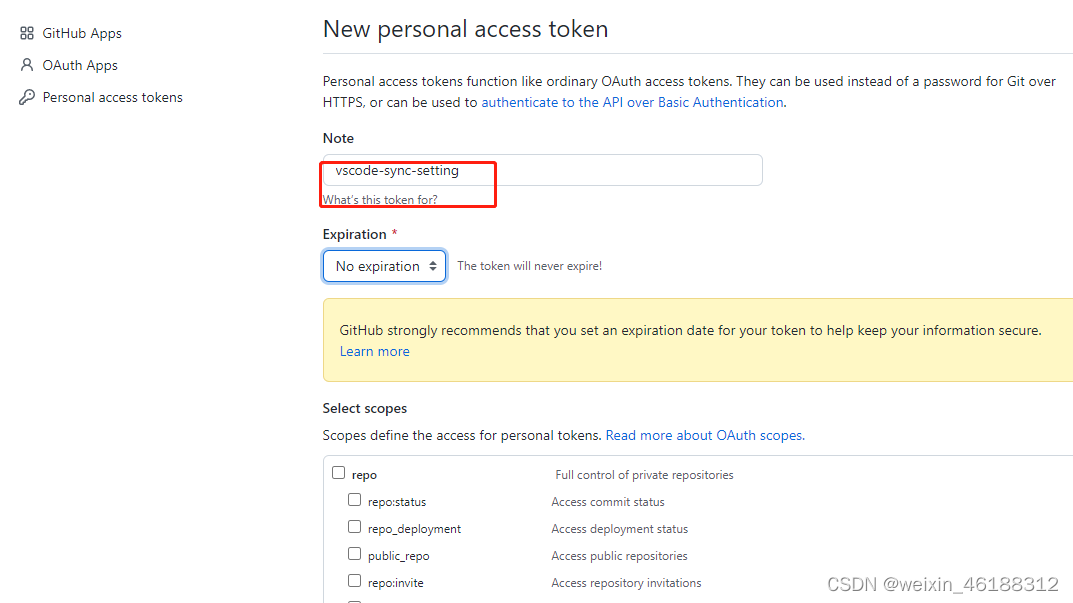Open the Expiration dropdown
Viewport: 1073px width, 603px height.
click(x=384, y=266)
